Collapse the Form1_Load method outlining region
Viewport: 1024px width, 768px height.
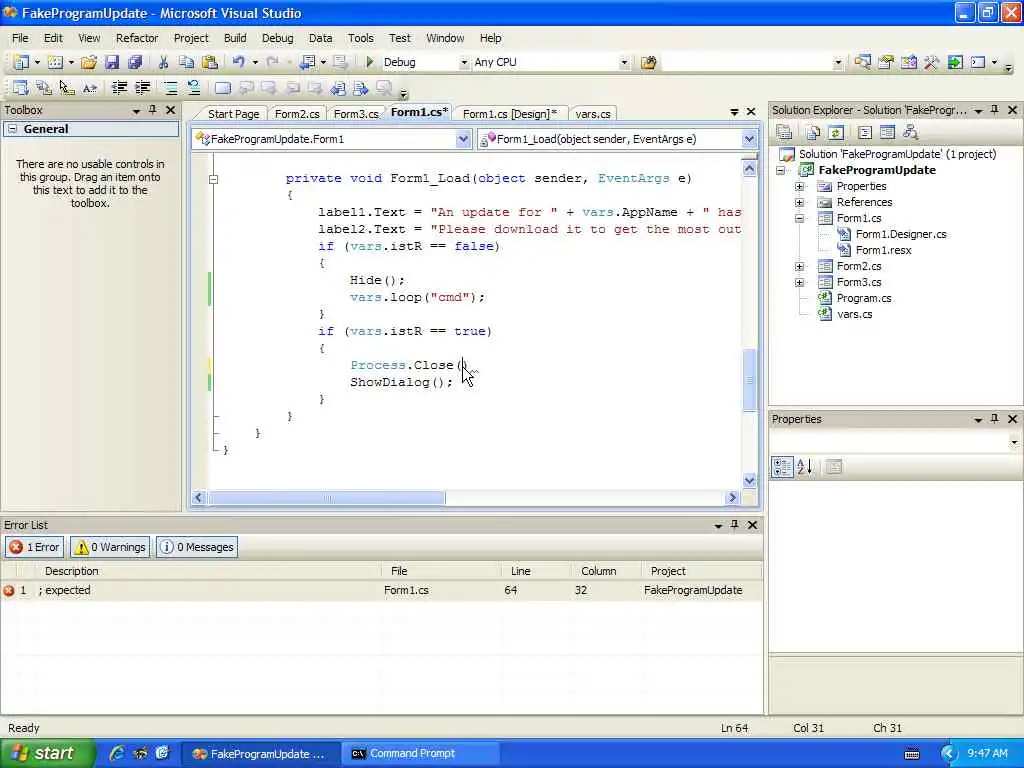[213, 178]
